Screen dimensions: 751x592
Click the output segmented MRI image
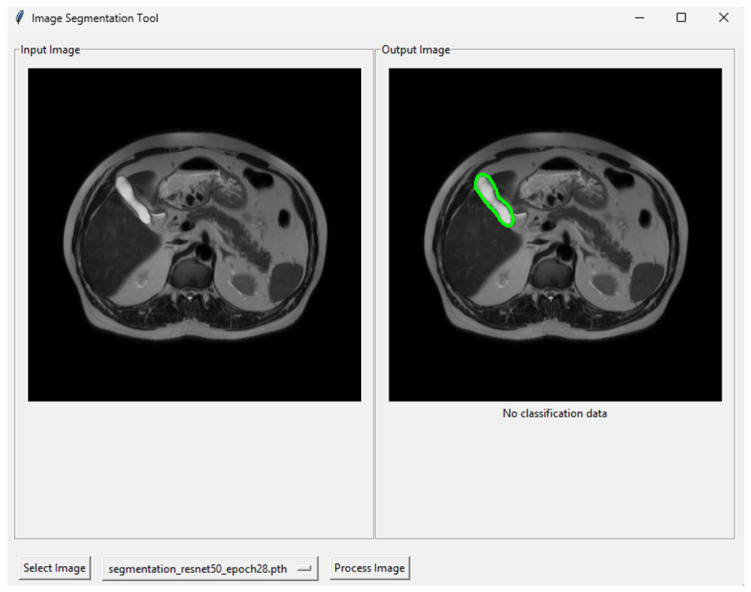555,235
